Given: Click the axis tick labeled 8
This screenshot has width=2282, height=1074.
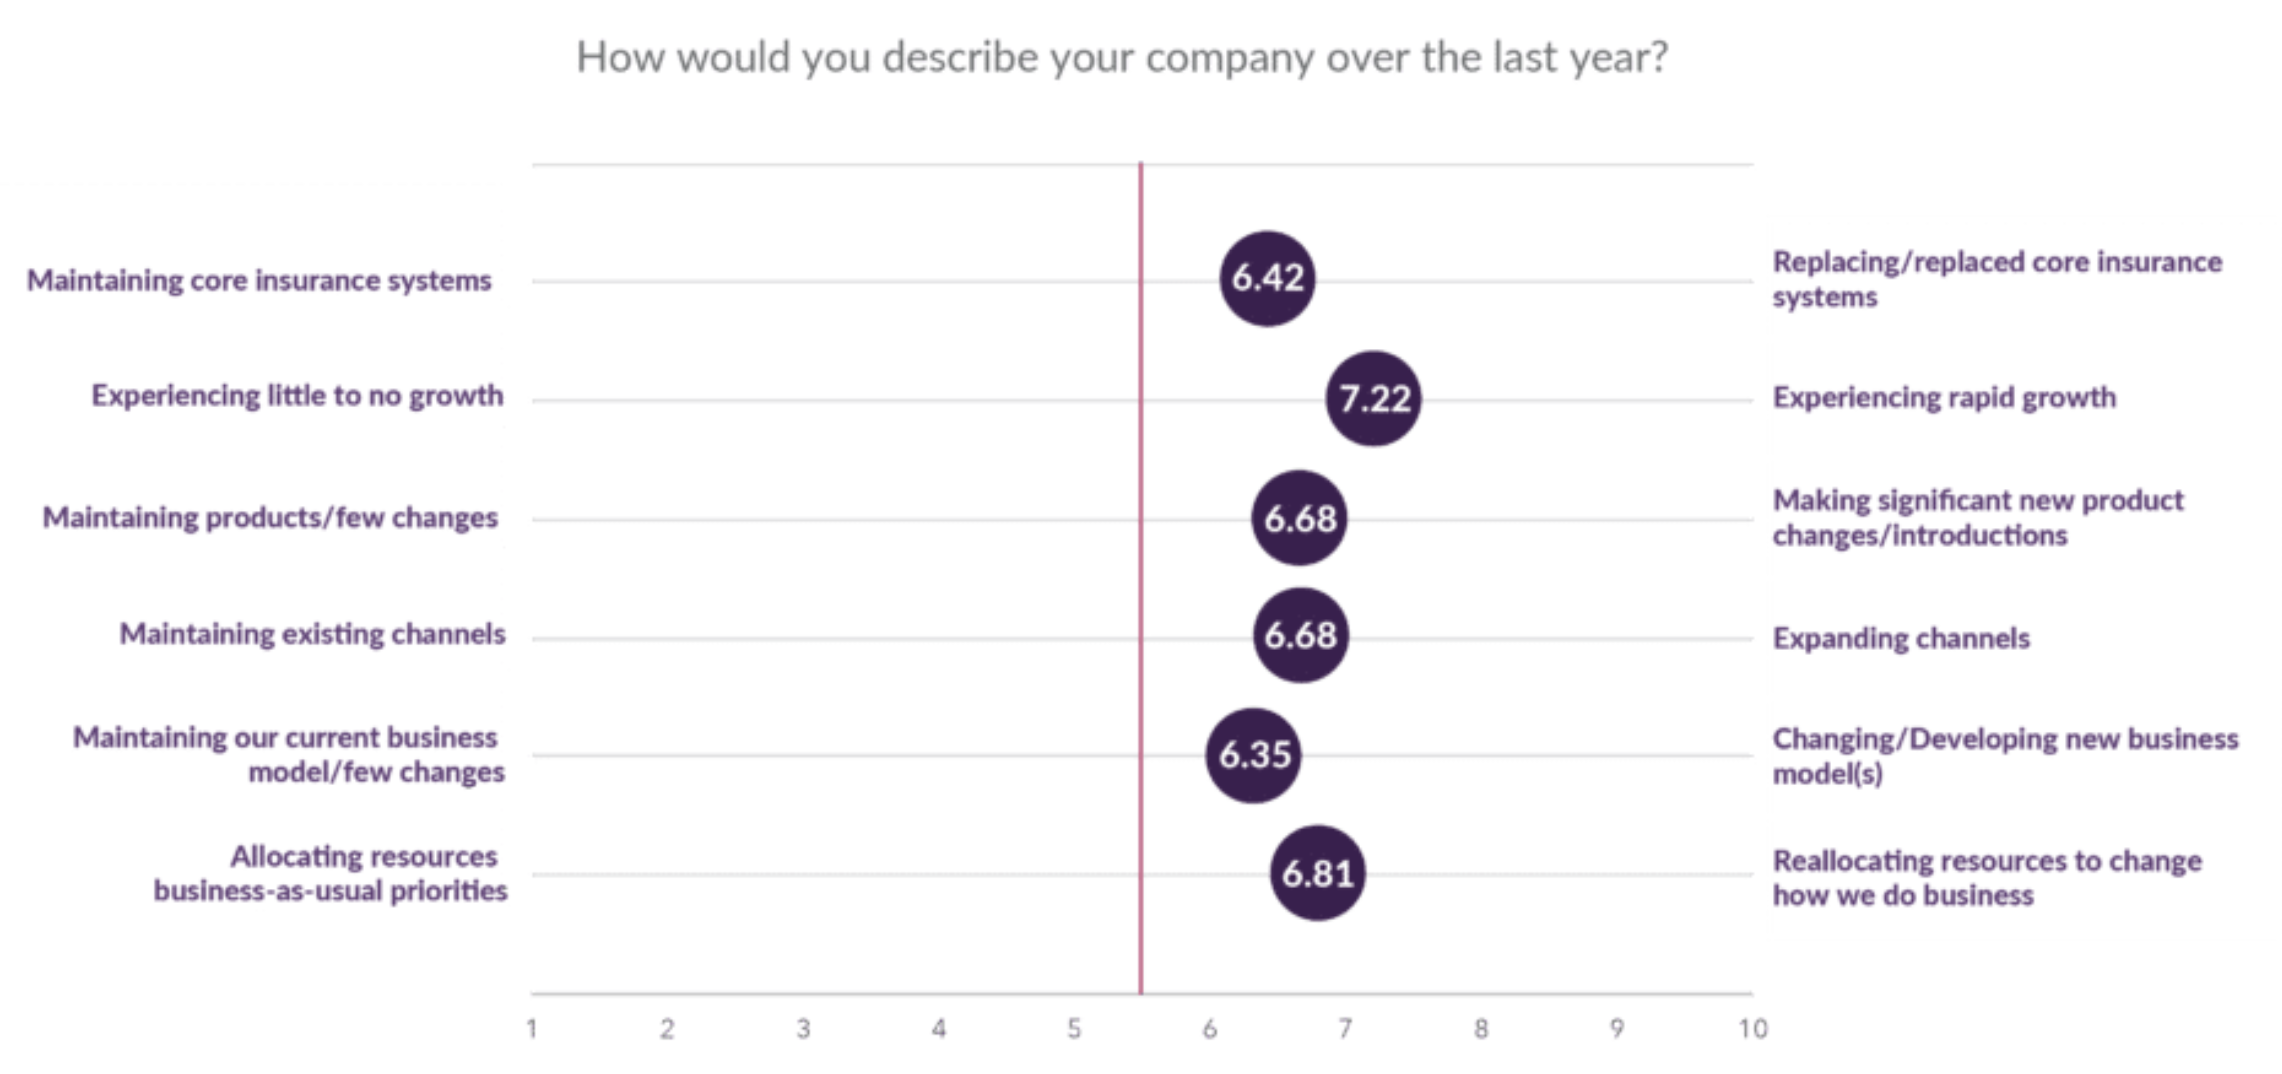Looking at the screenshot, I should pos(1481,1029).
